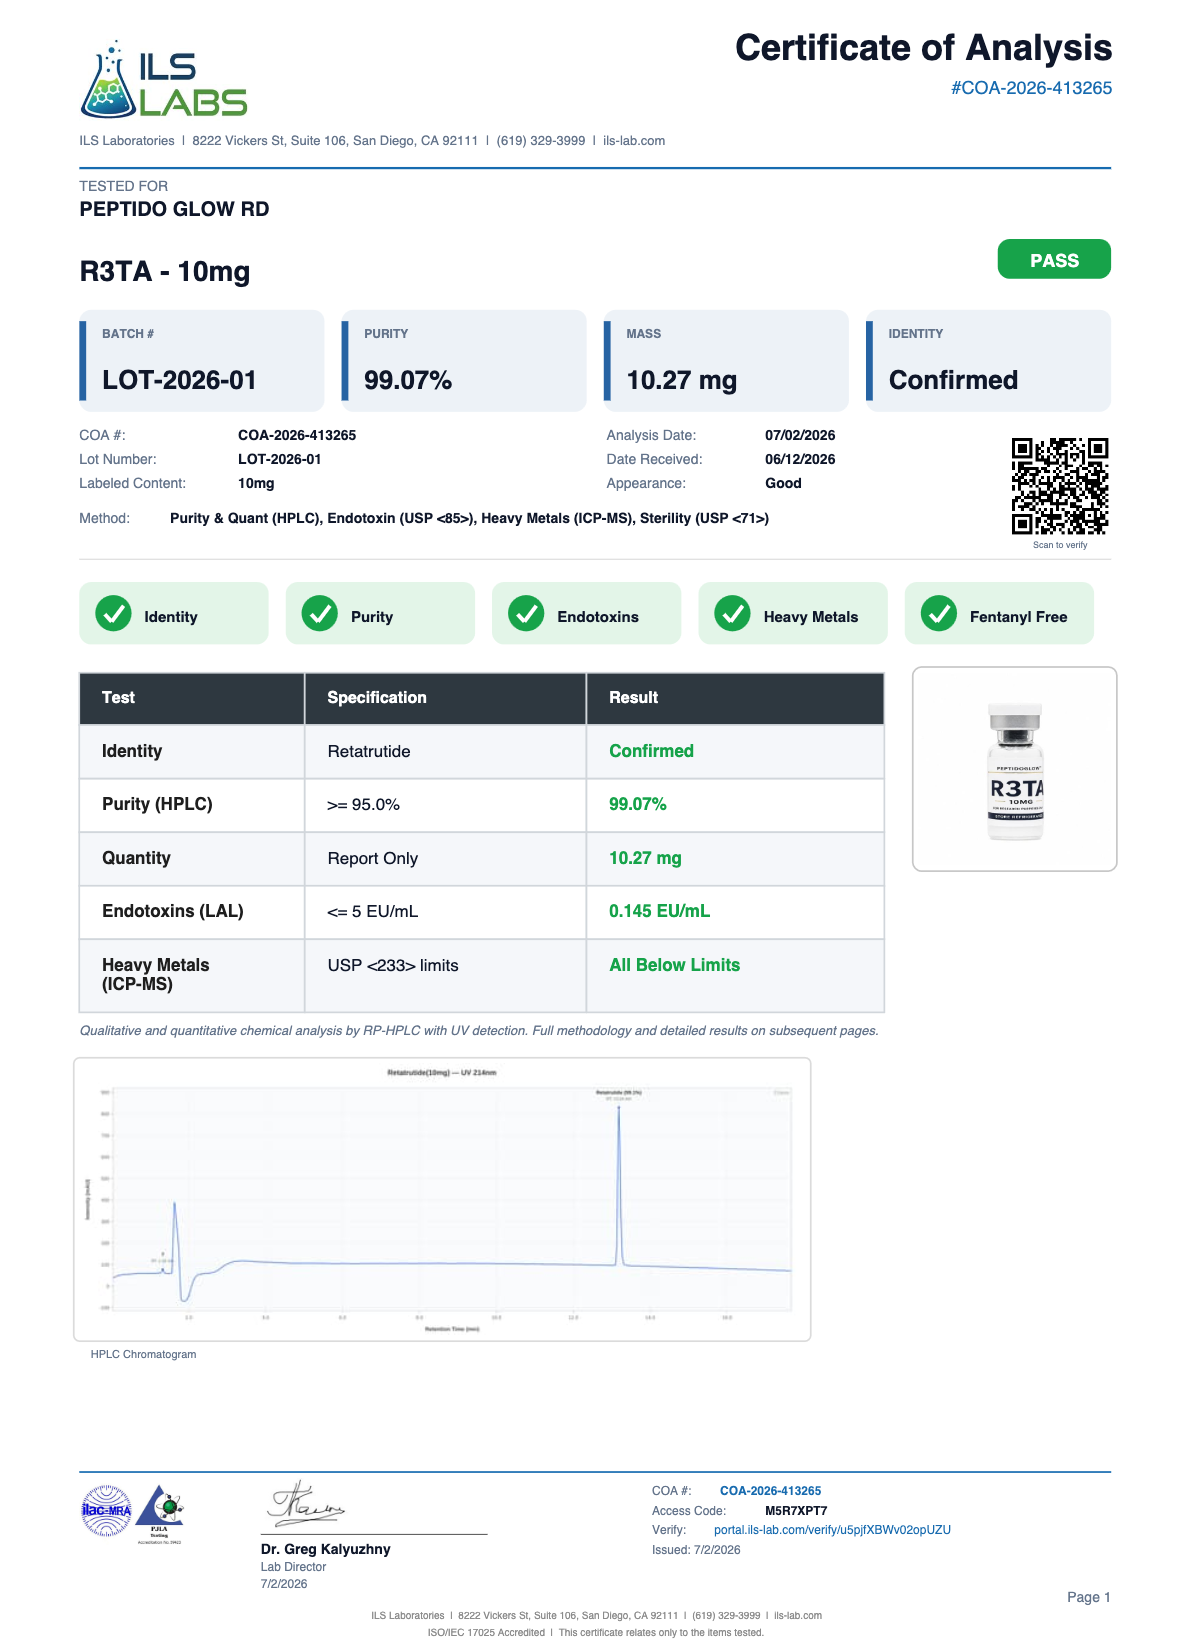Click the 'Dr. Greg Kalyuzhny' name
Viewport: 1190px width, 1647px height.
click(x=325, y=1549)
